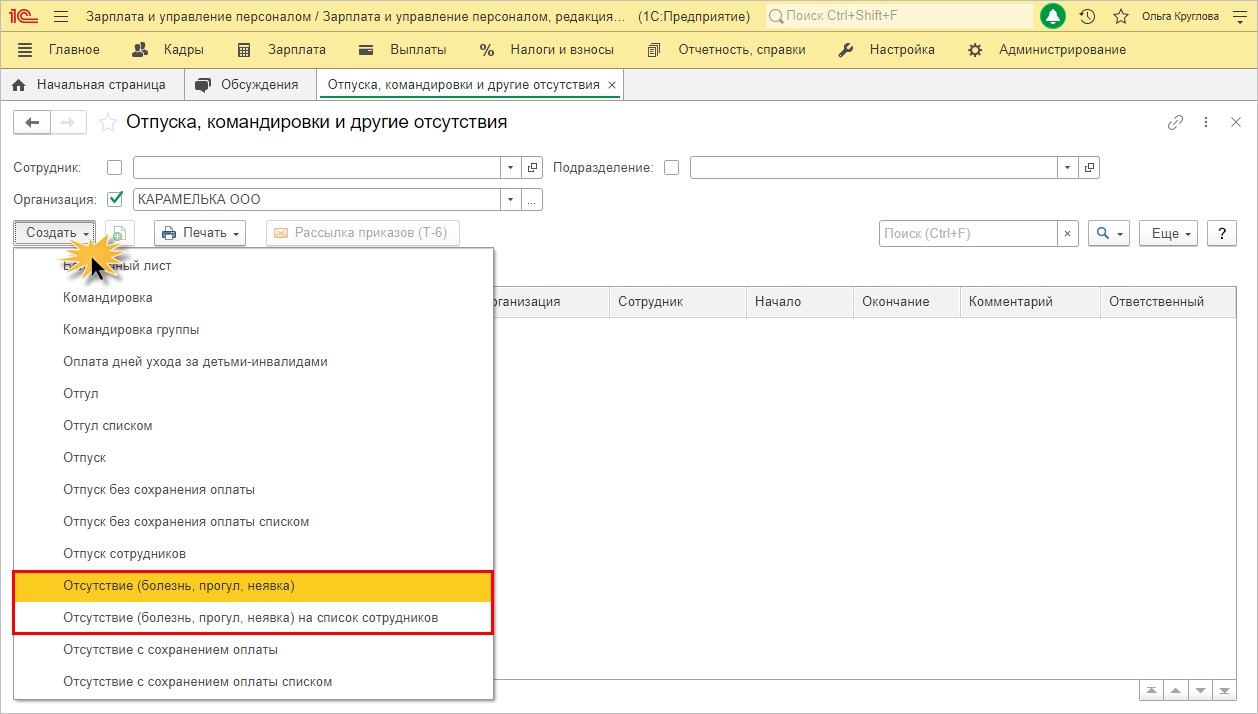Open the three-dot form options menu
The image size is (1258, 714).
coord(1207,122)
